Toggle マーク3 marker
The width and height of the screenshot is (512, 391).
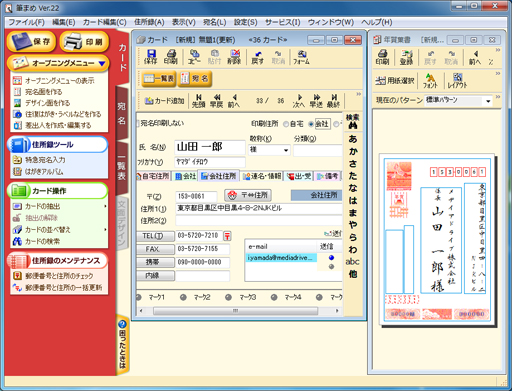tap(228, 297)
